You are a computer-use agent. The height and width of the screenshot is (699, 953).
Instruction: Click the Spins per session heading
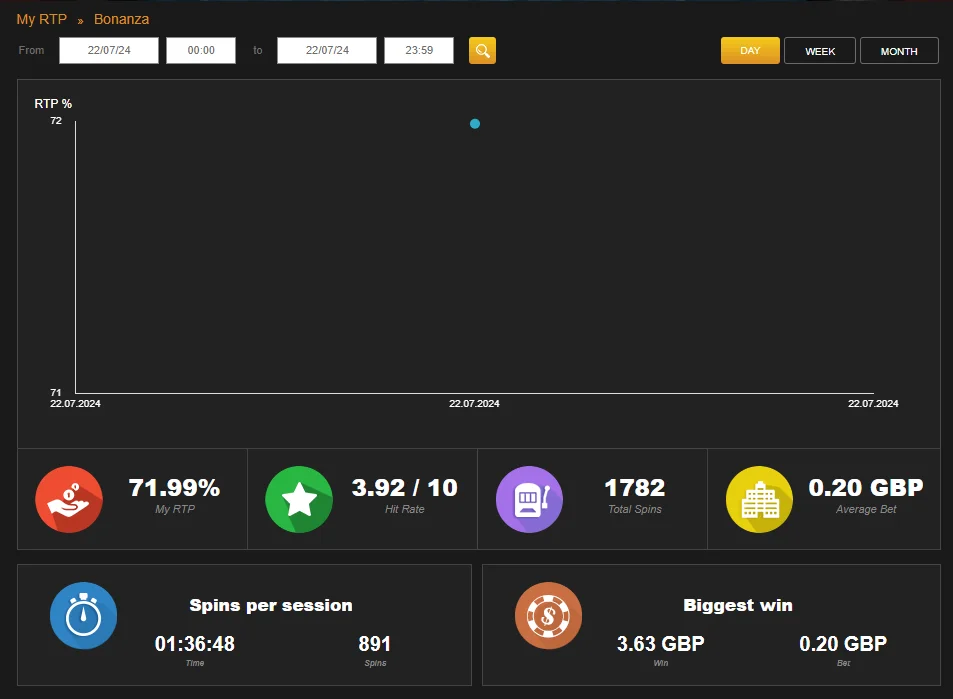[271, 605]
